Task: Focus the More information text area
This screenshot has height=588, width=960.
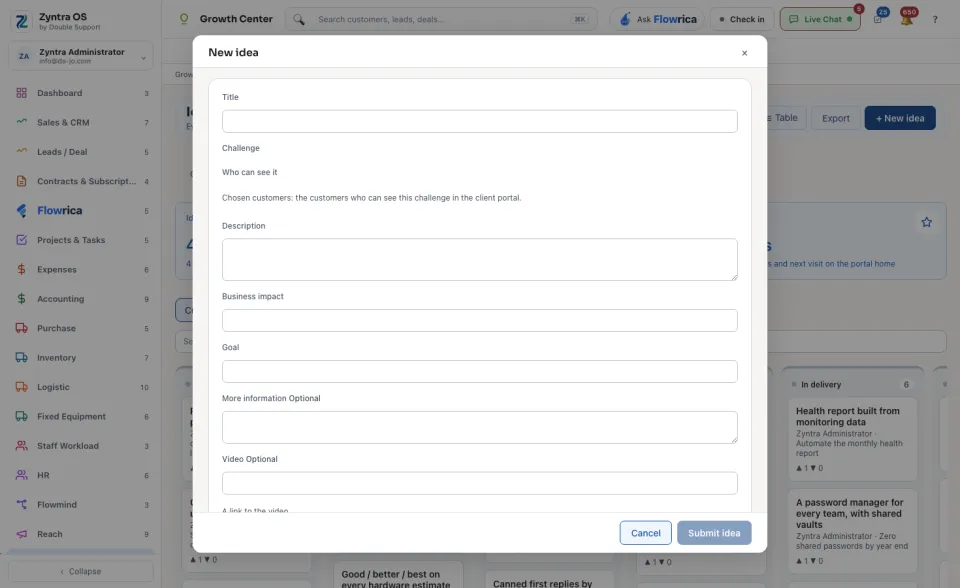Action: 479,427
